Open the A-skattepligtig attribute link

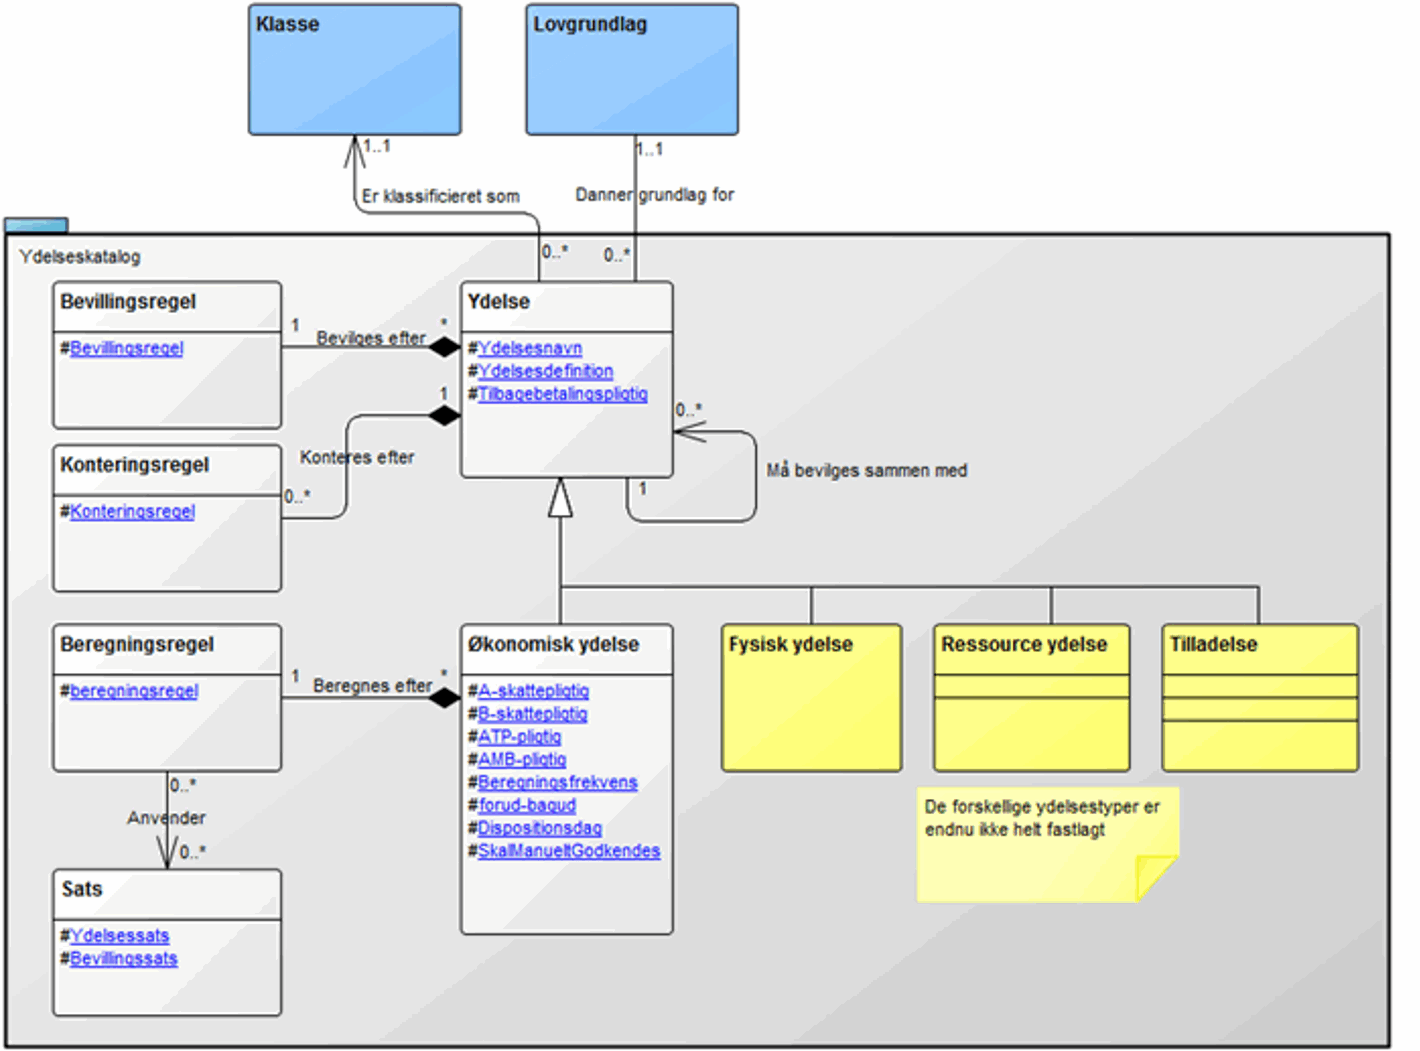pyautogui.click(x=533, y=691)
